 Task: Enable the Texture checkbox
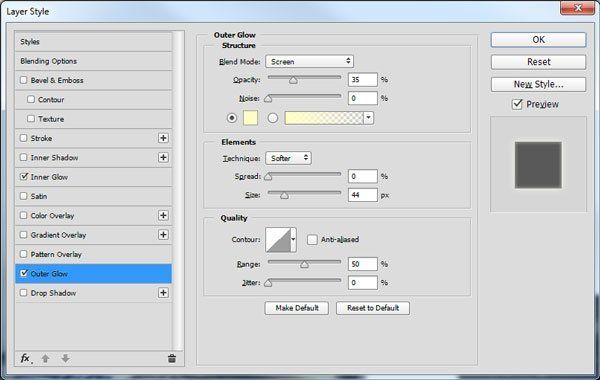pyautogui.click(x=31, y=119)
